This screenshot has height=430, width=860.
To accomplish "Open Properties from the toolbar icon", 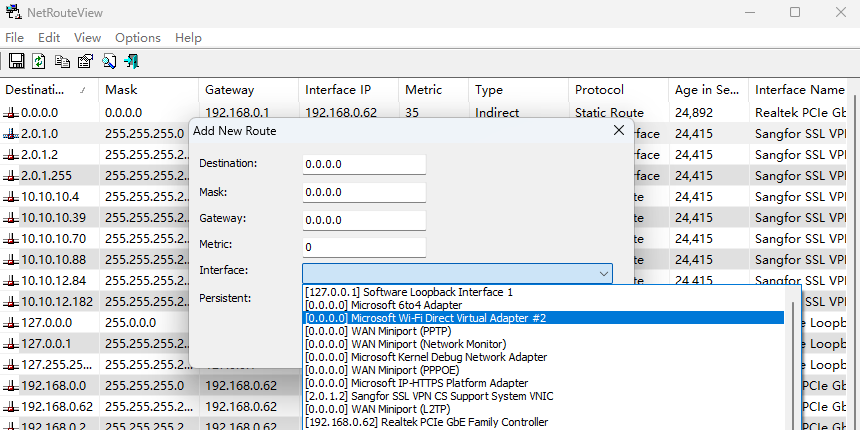I will click(85, 62).
